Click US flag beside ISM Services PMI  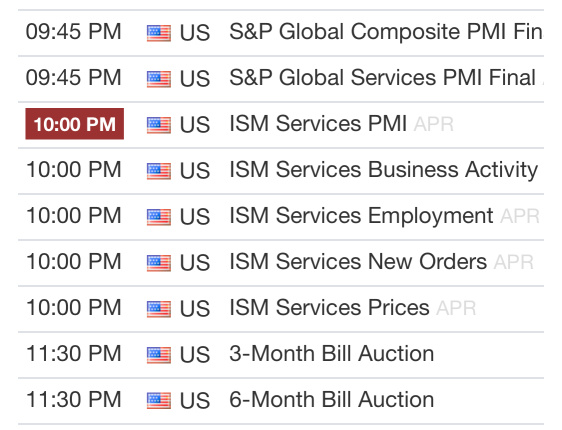tap(158, 125)
